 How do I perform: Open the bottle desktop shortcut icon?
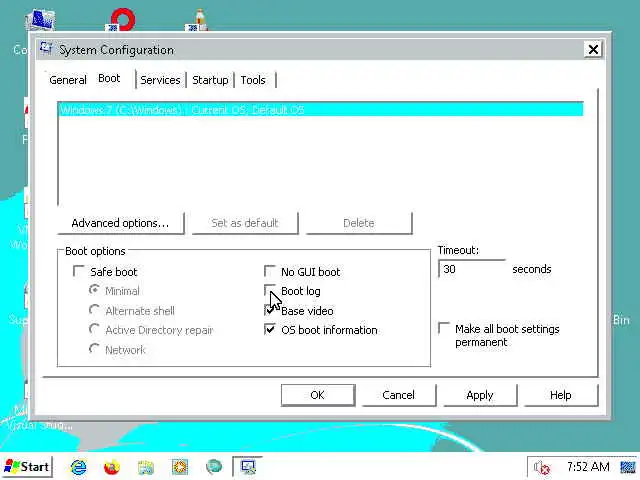pyautogui.click(x=198, y=20)
